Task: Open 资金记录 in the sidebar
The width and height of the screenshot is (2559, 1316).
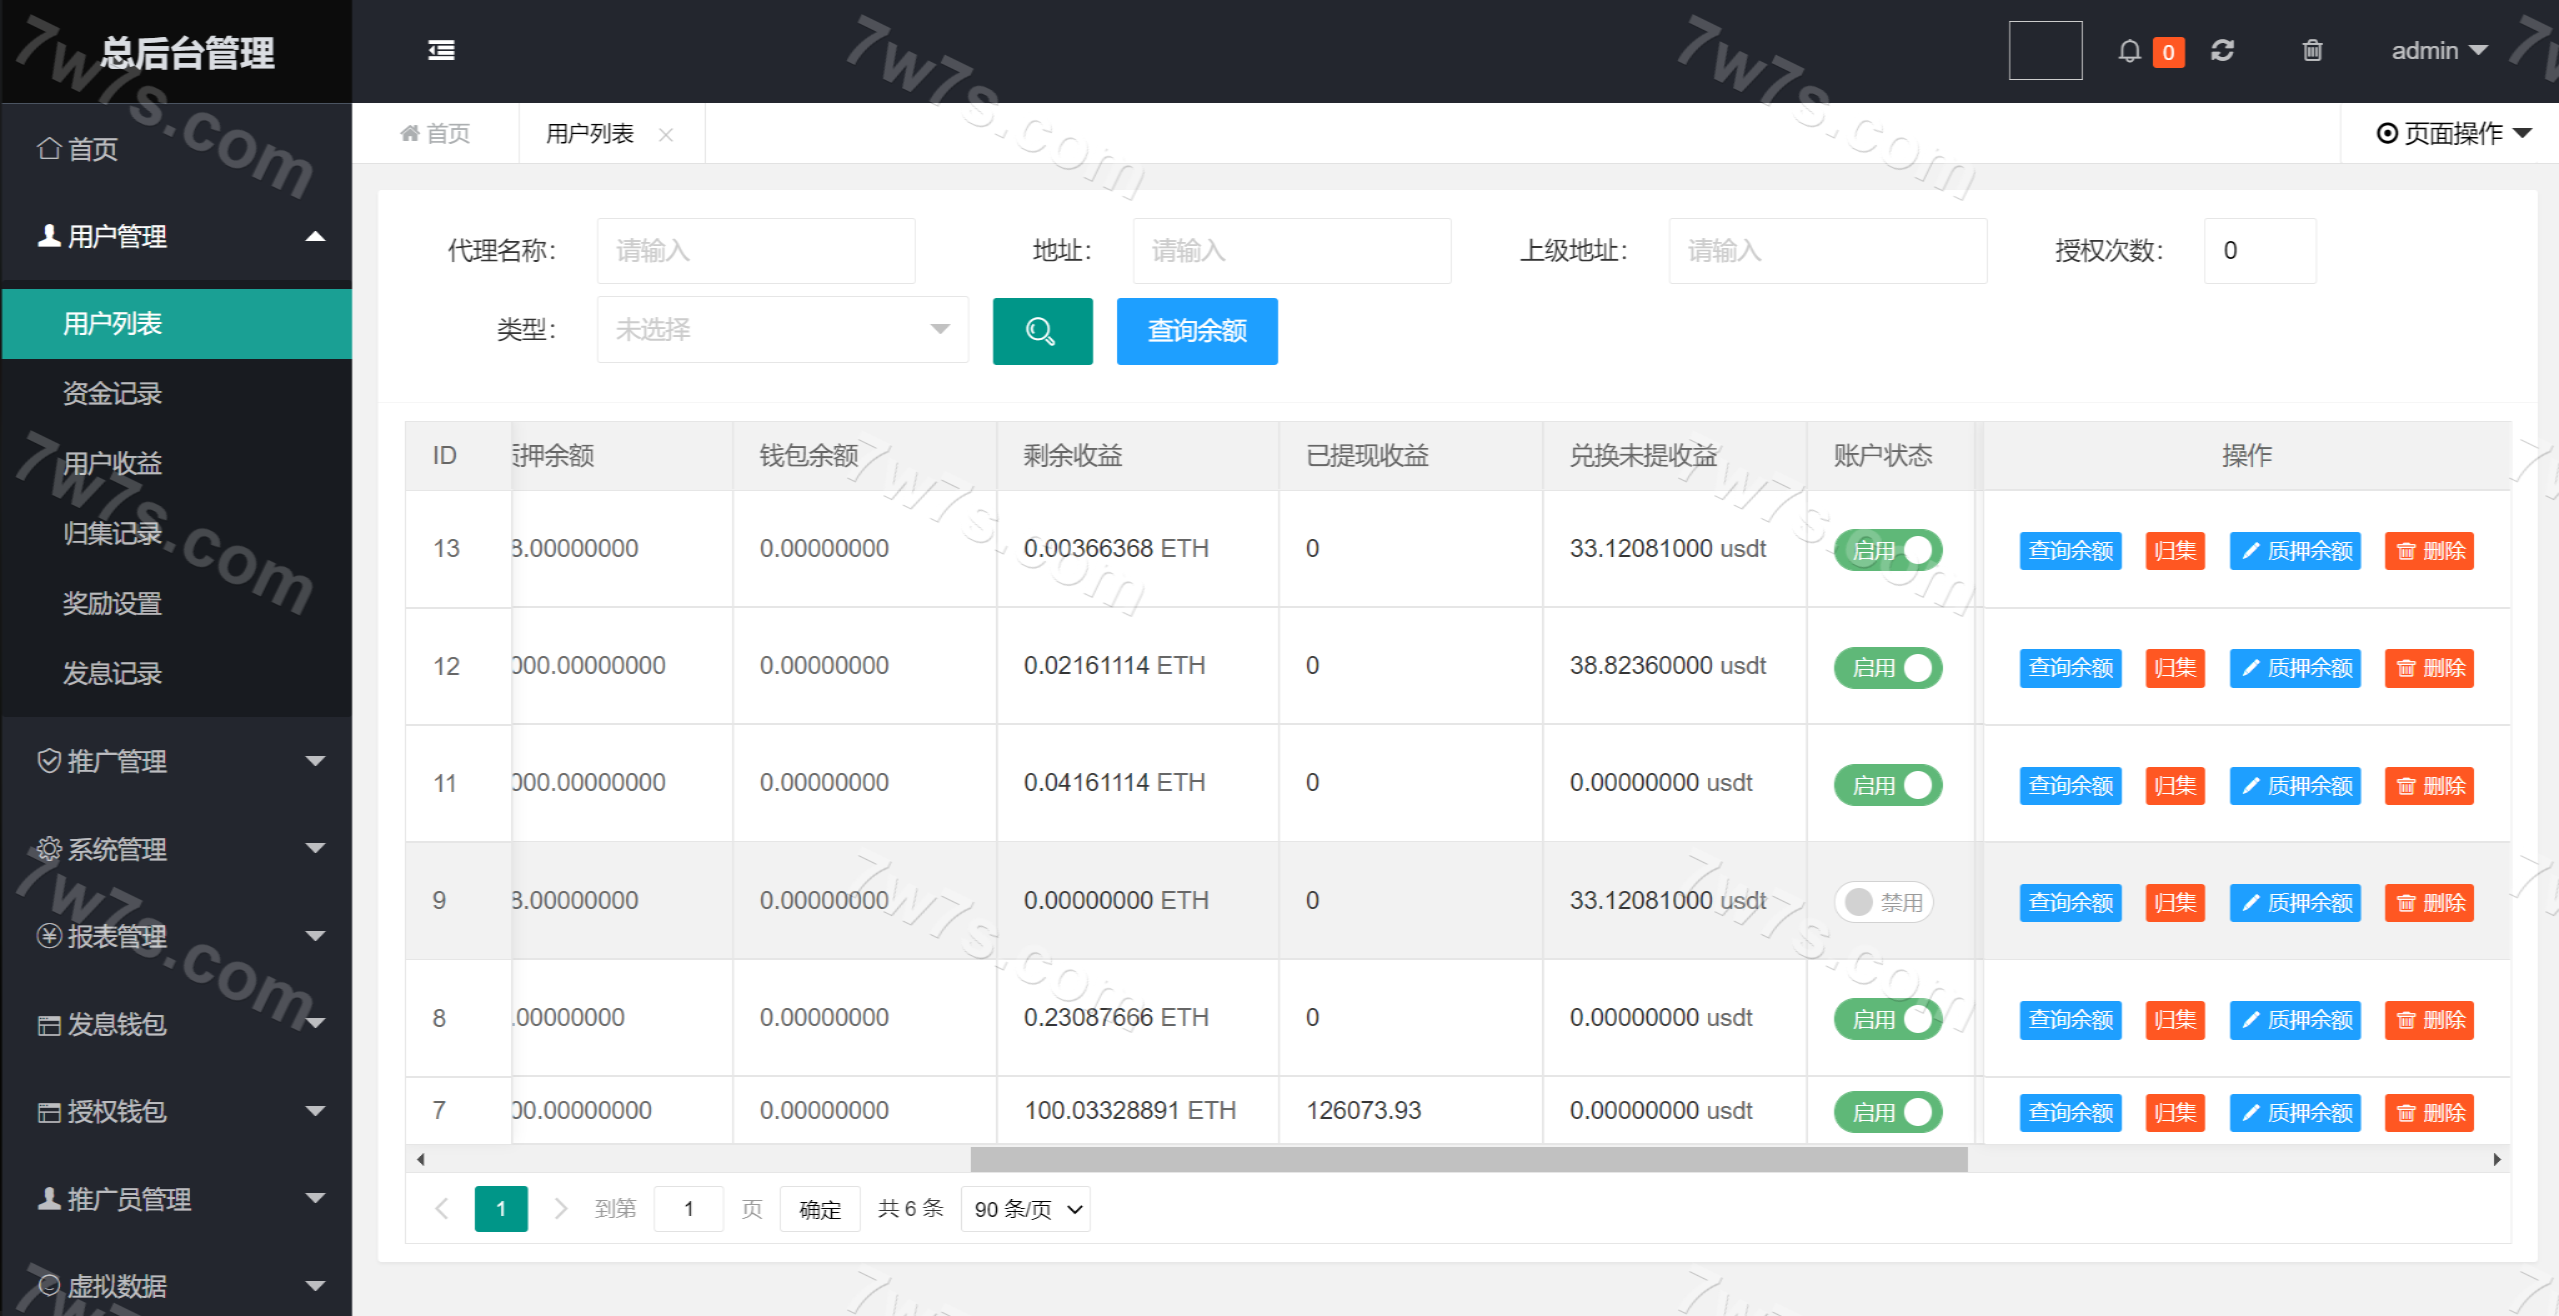Action: (112, 393)
